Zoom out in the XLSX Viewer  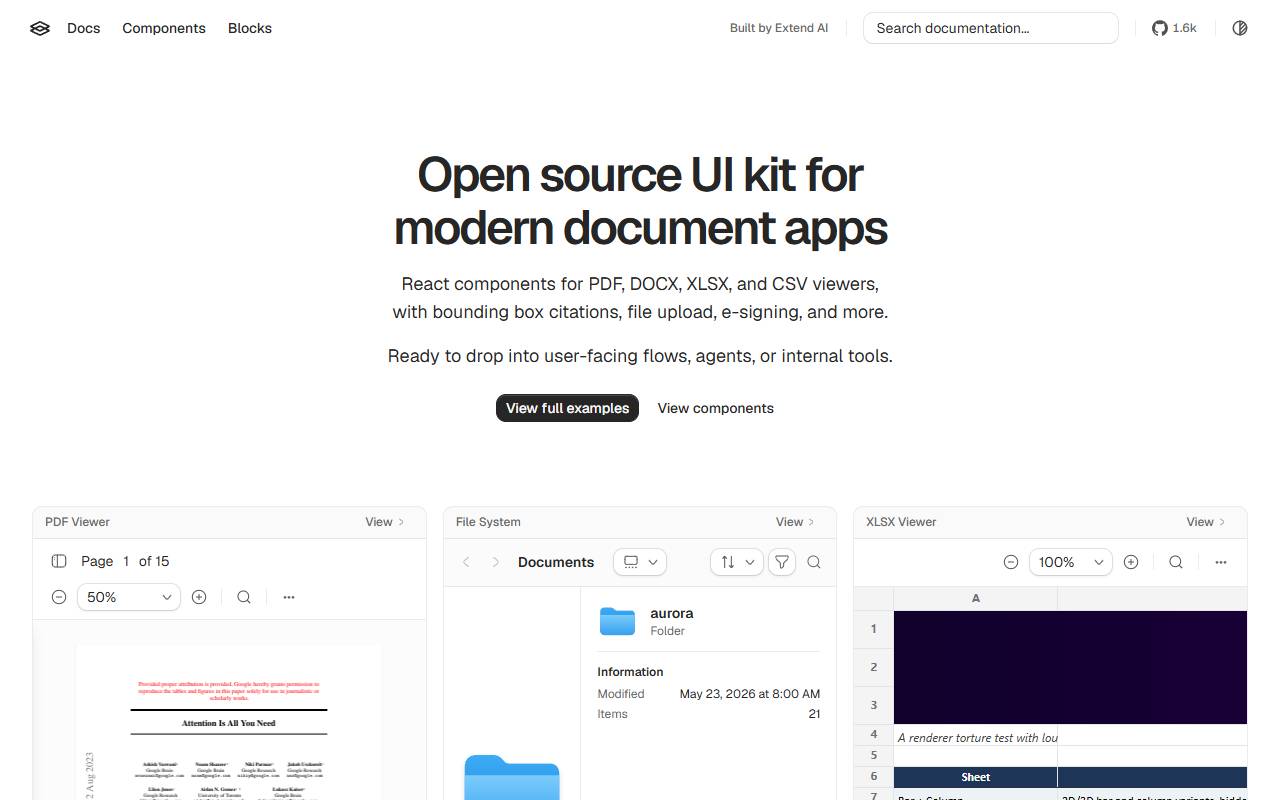click(x=1011, y=562)
